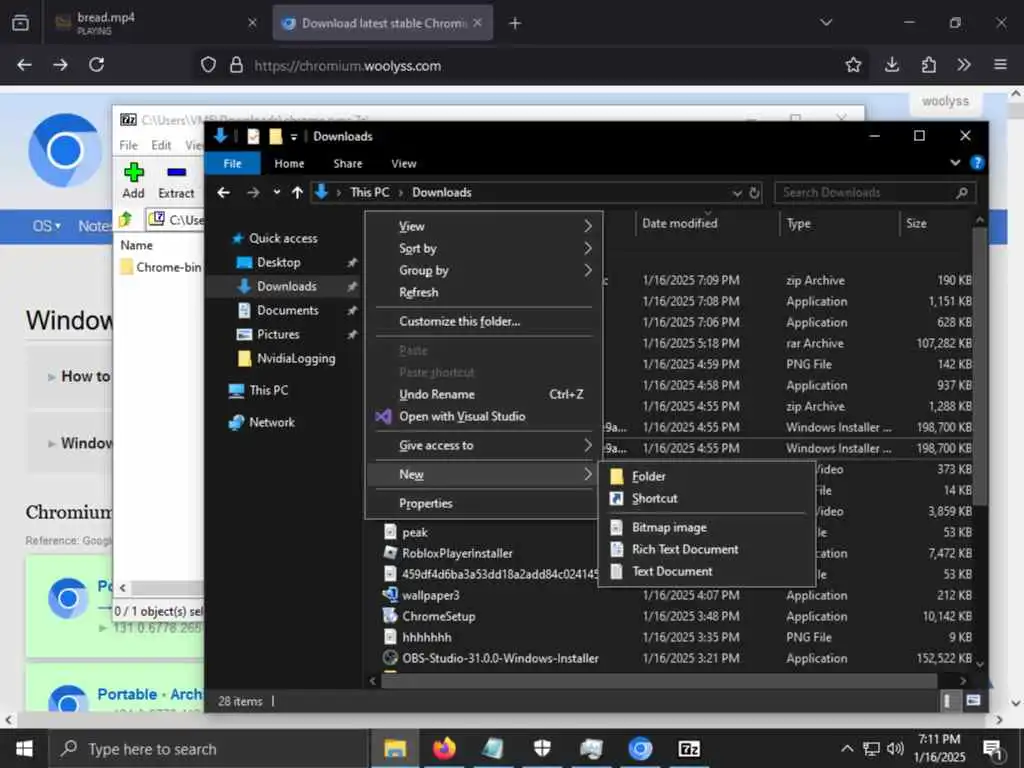This screenshot has width=1024, height=768.
Task: Click the Search Downloads field
Action: tap(875, 193)
